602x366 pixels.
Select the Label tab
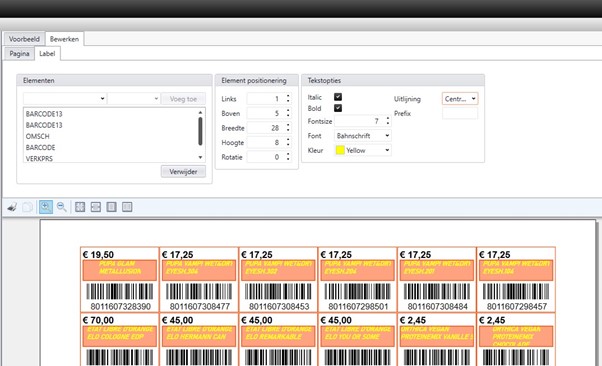coord(47,53)
